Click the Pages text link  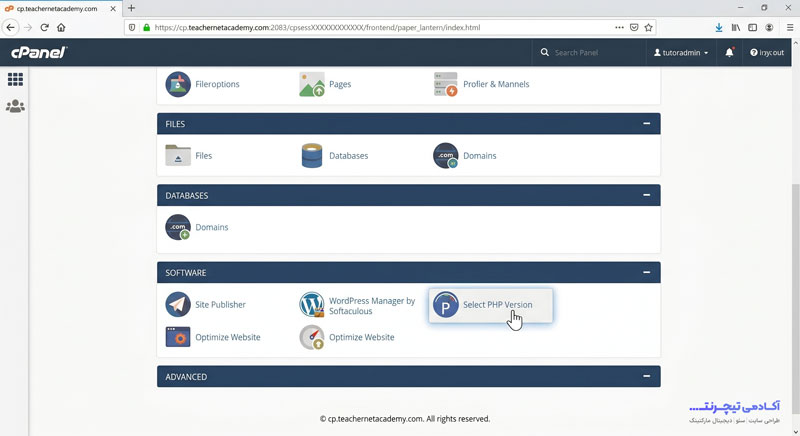340,84
